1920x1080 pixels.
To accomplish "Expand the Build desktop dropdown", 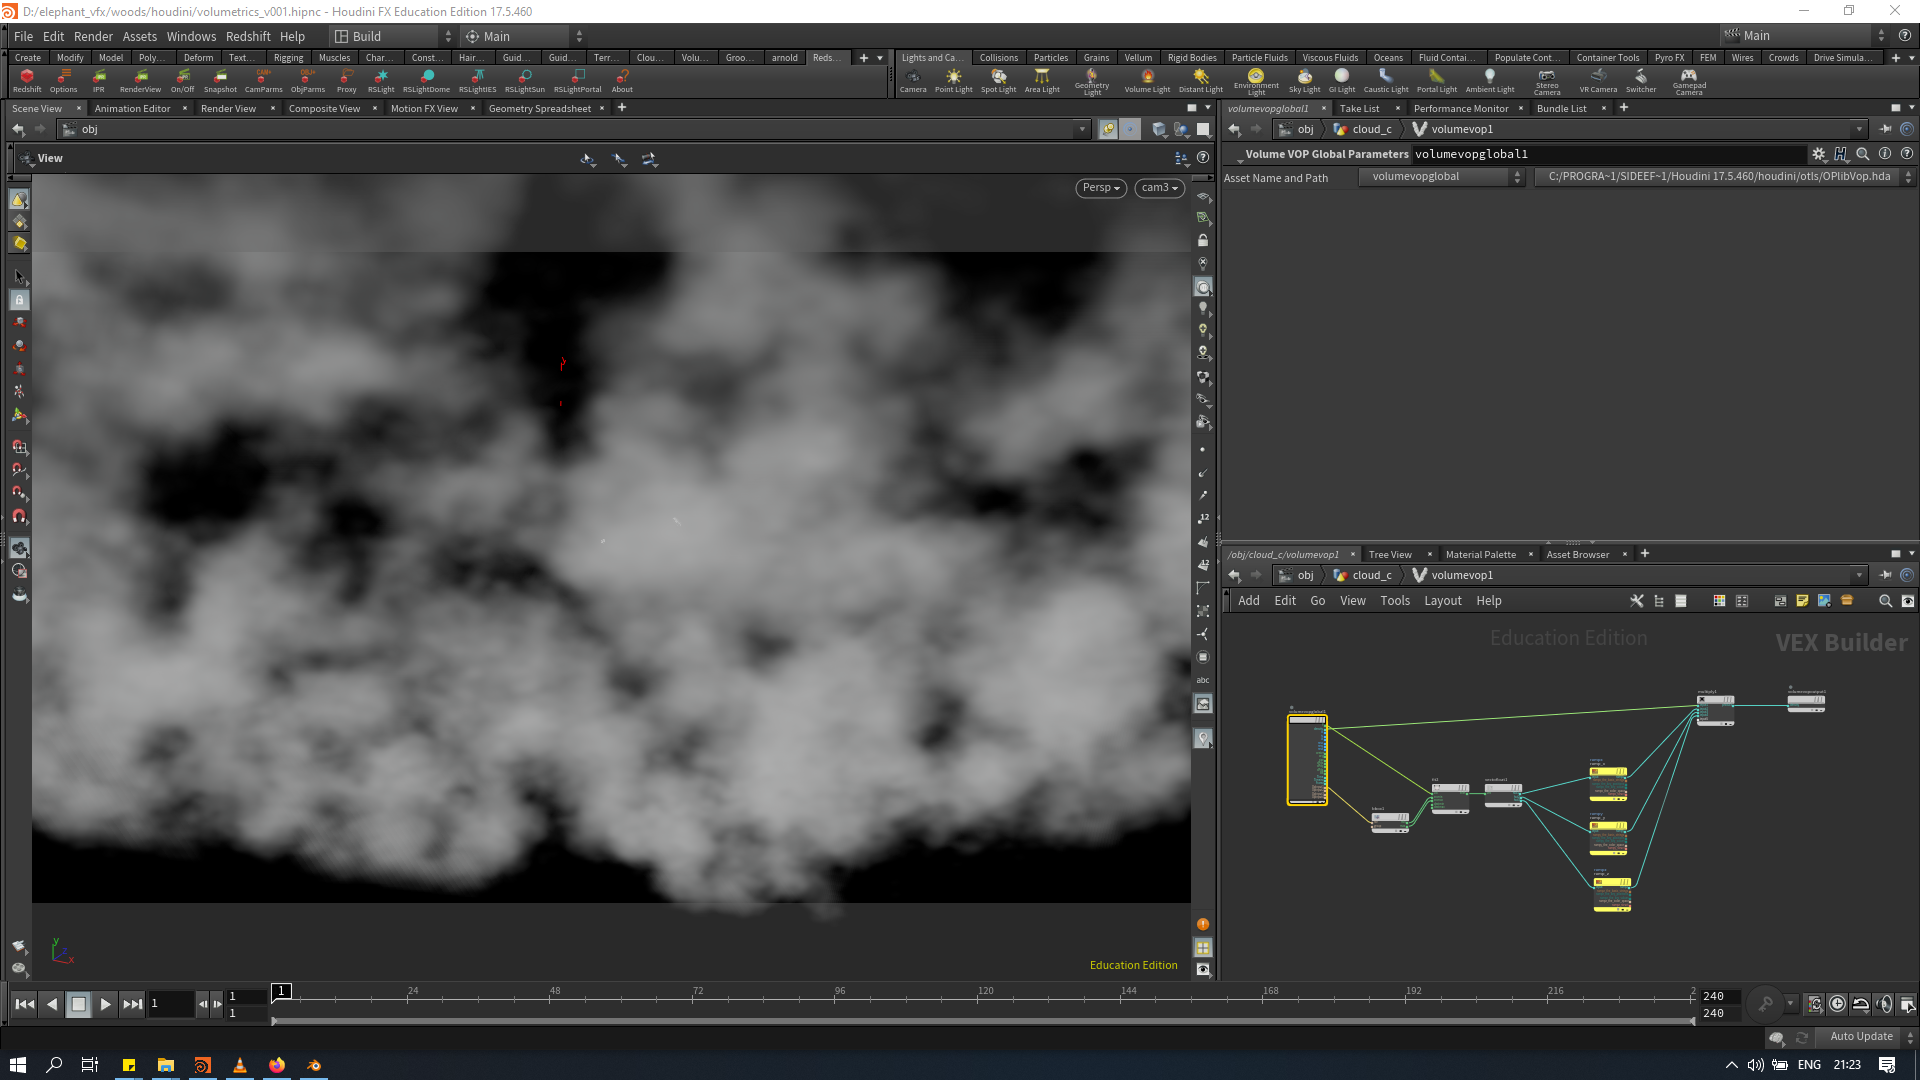I will [394, 36].
